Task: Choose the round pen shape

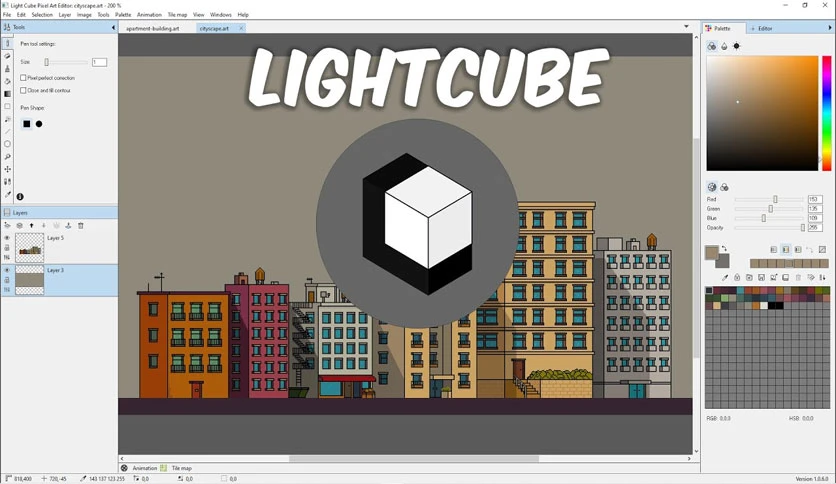Action: tap(39, 124)
